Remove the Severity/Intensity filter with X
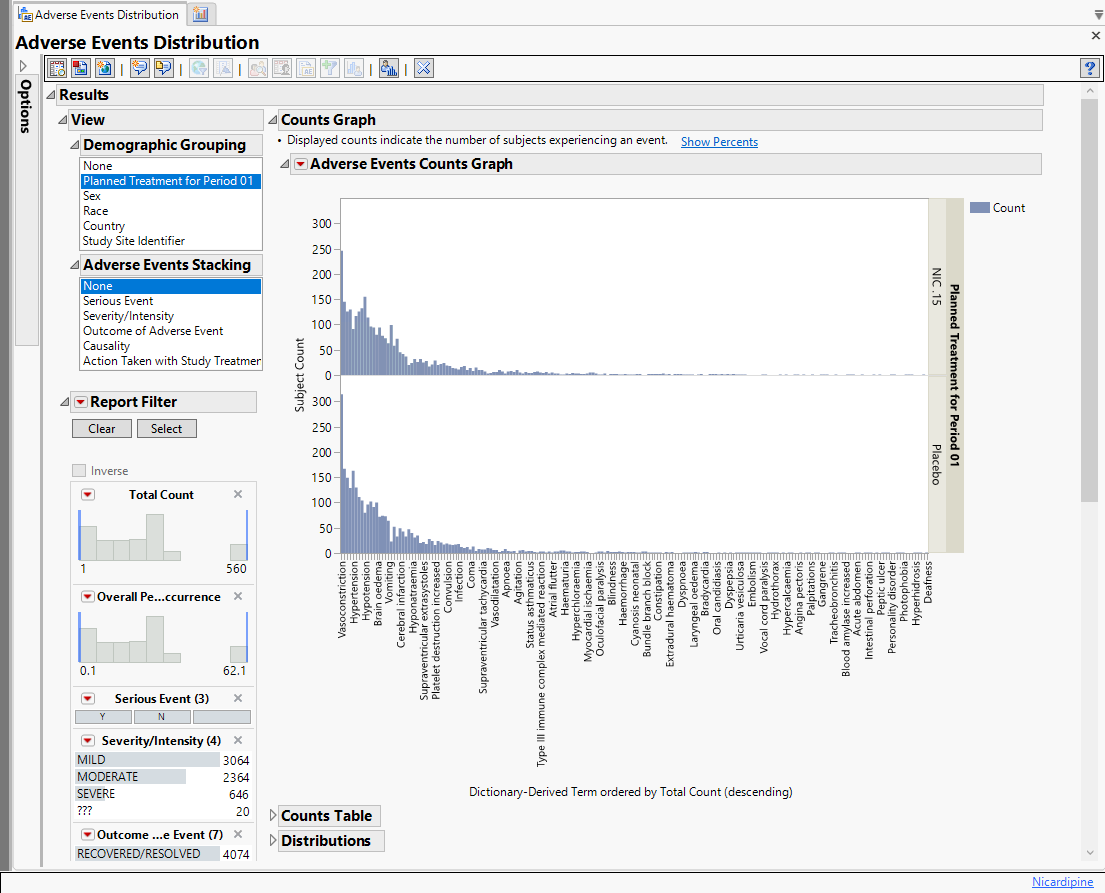Image resolution: width=1105 pixels, height=893 pixels. point(238,740)
